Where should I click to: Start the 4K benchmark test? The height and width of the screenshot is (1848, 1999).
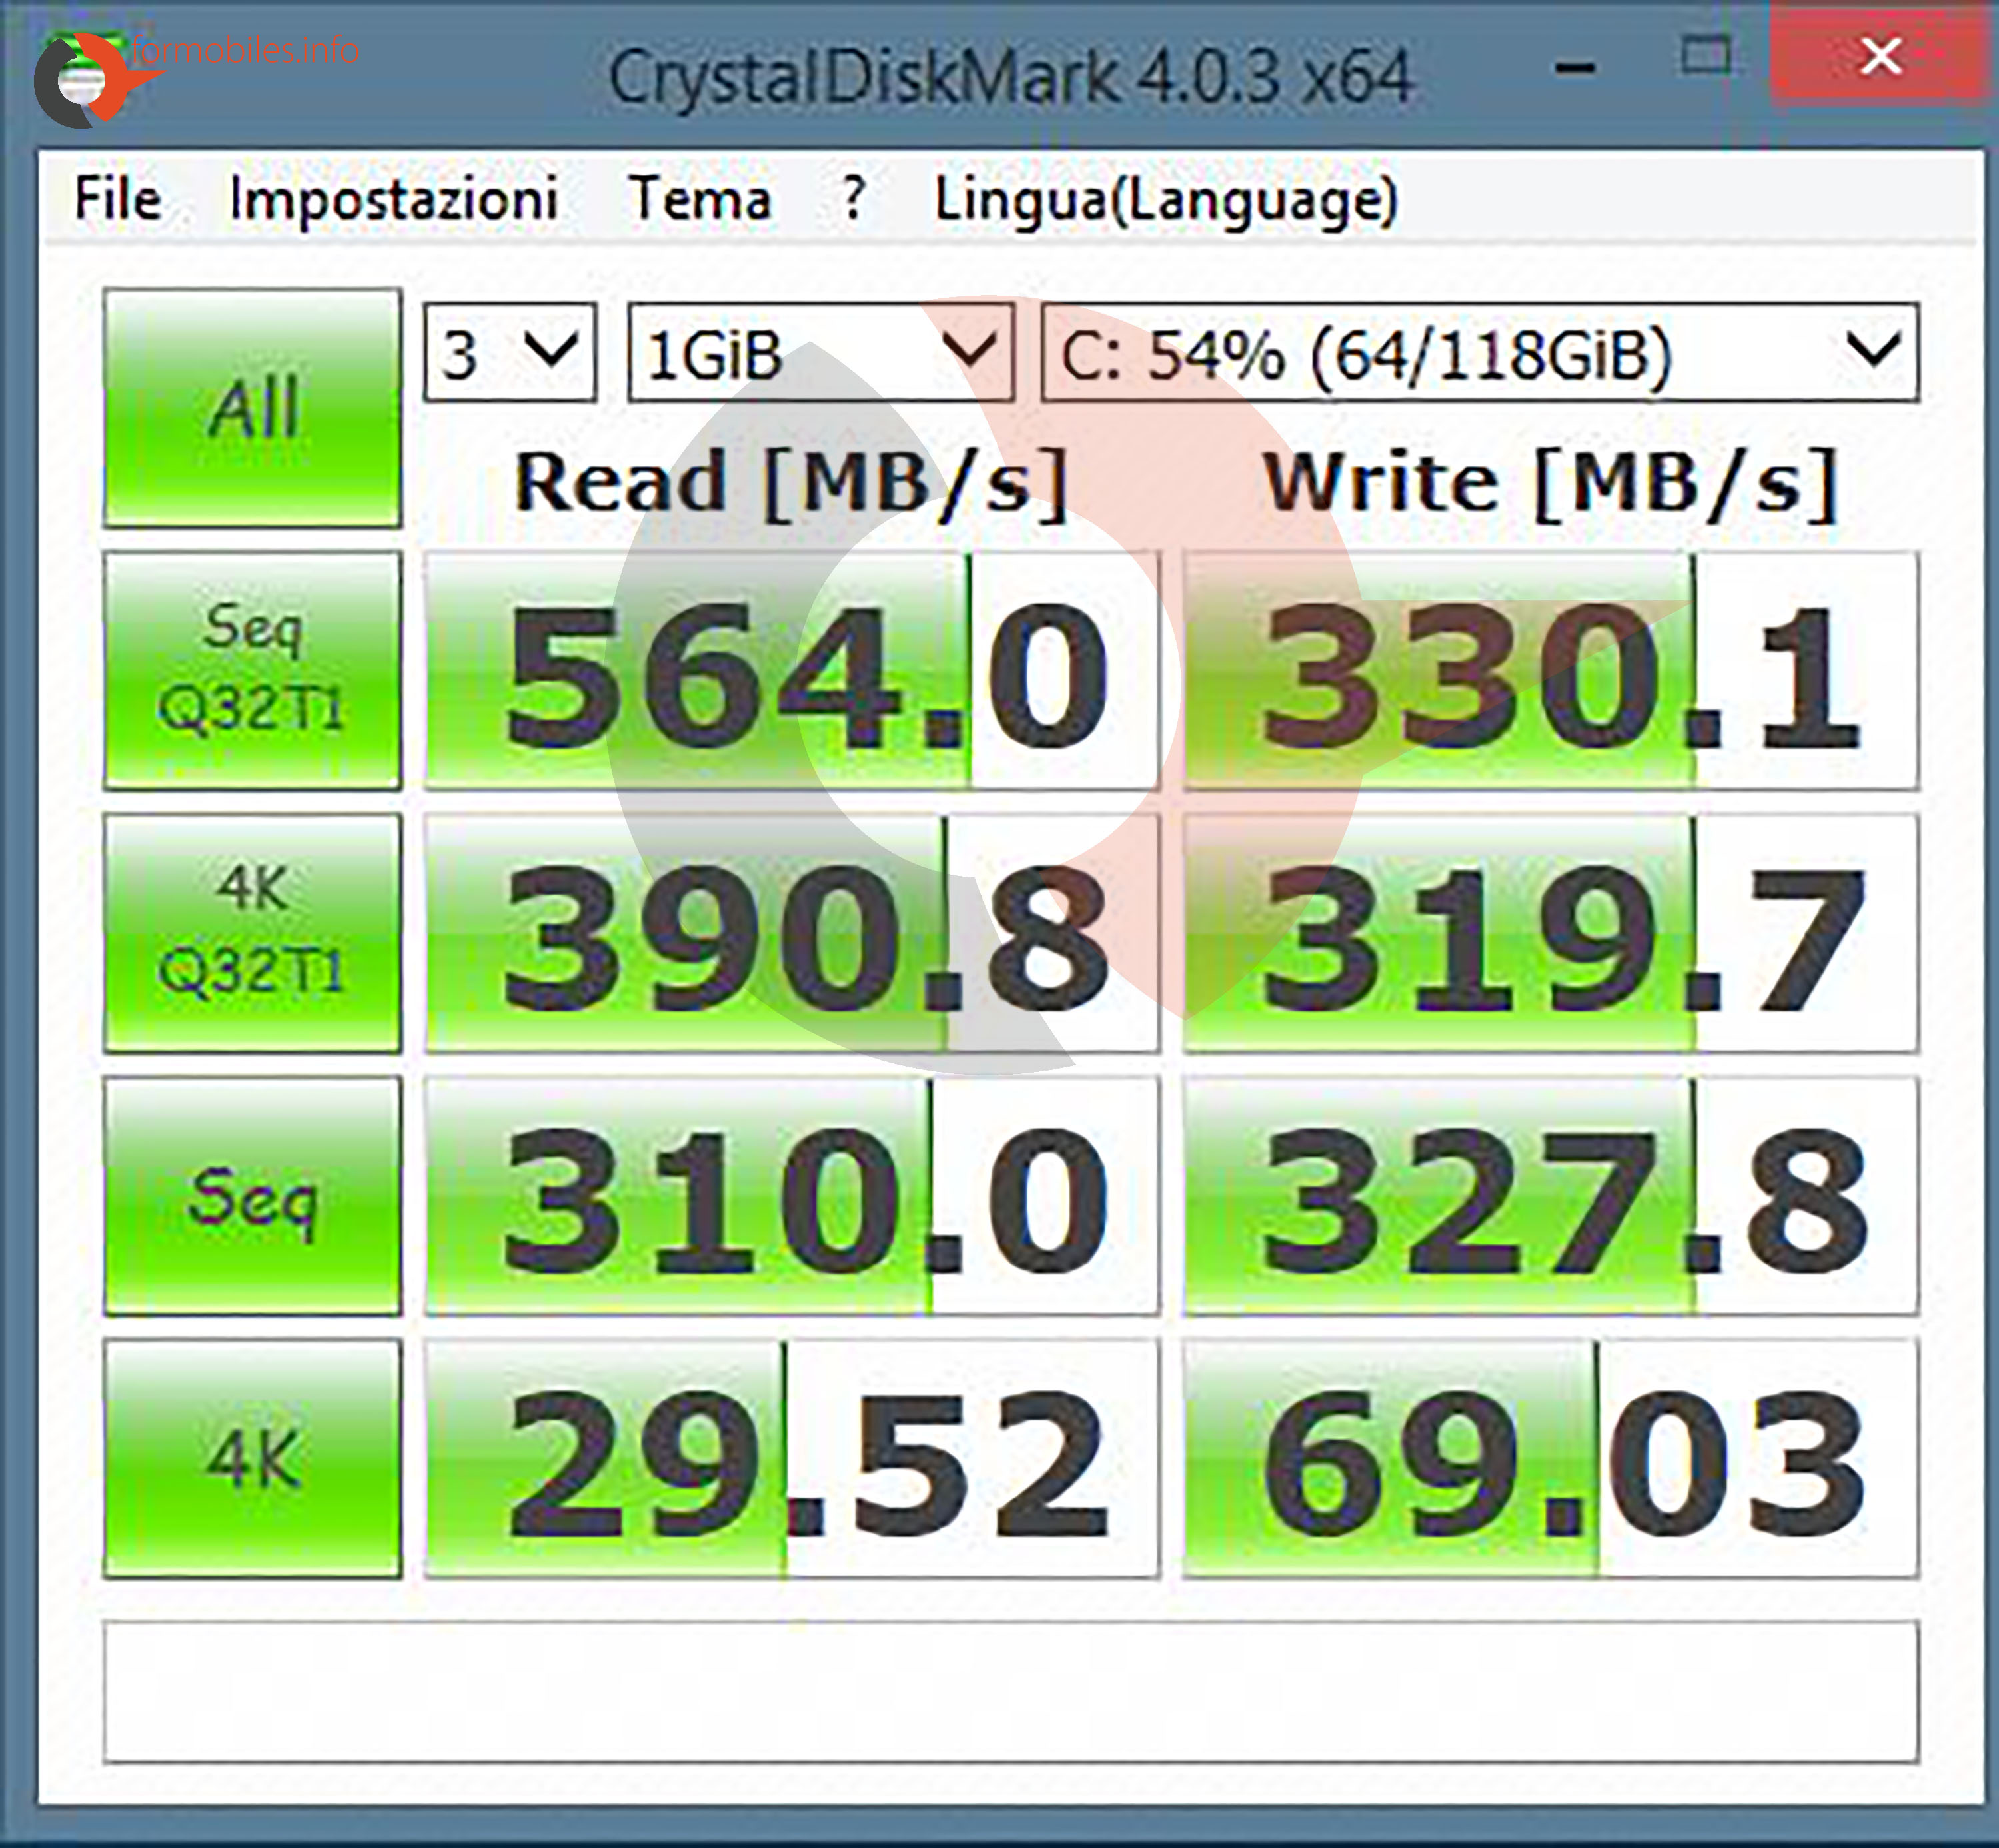pyautogui.click(x=252, y=1458)
